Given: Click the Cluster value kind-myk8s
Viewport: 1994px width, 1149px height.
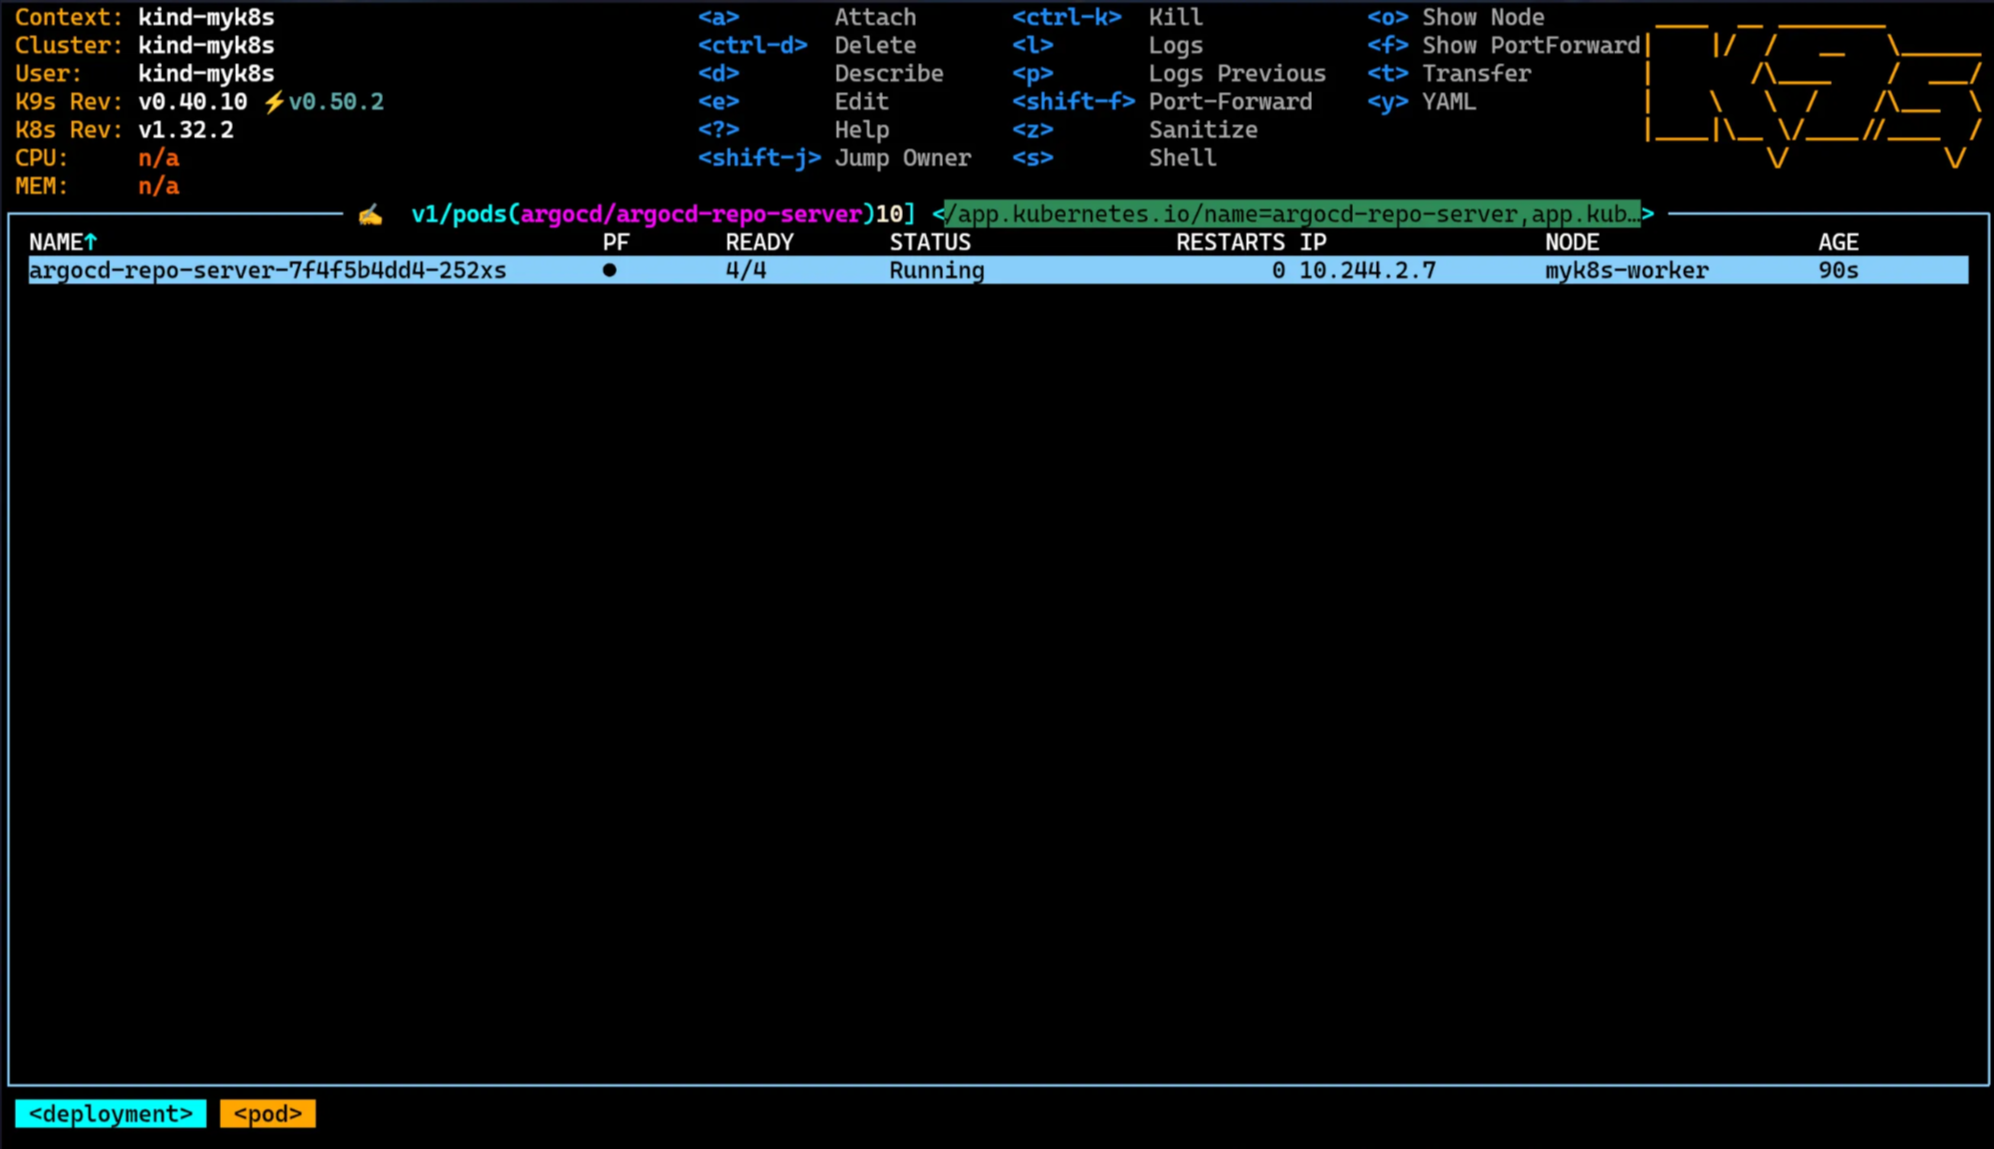Looking at the screenshot, I should pos(206,45).
